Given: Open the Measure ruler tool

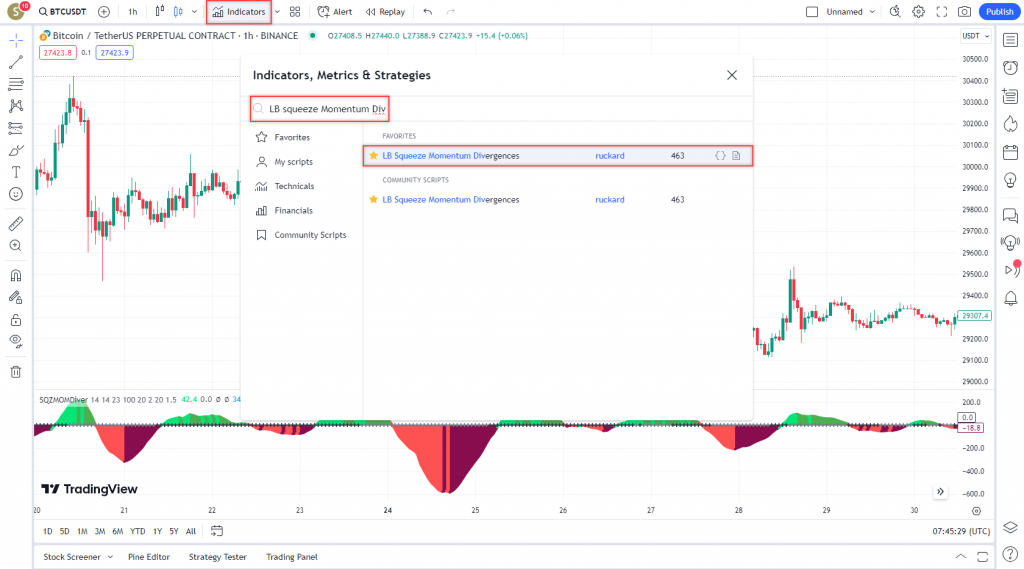Looking at the screenshot, I should pos(16,223).
